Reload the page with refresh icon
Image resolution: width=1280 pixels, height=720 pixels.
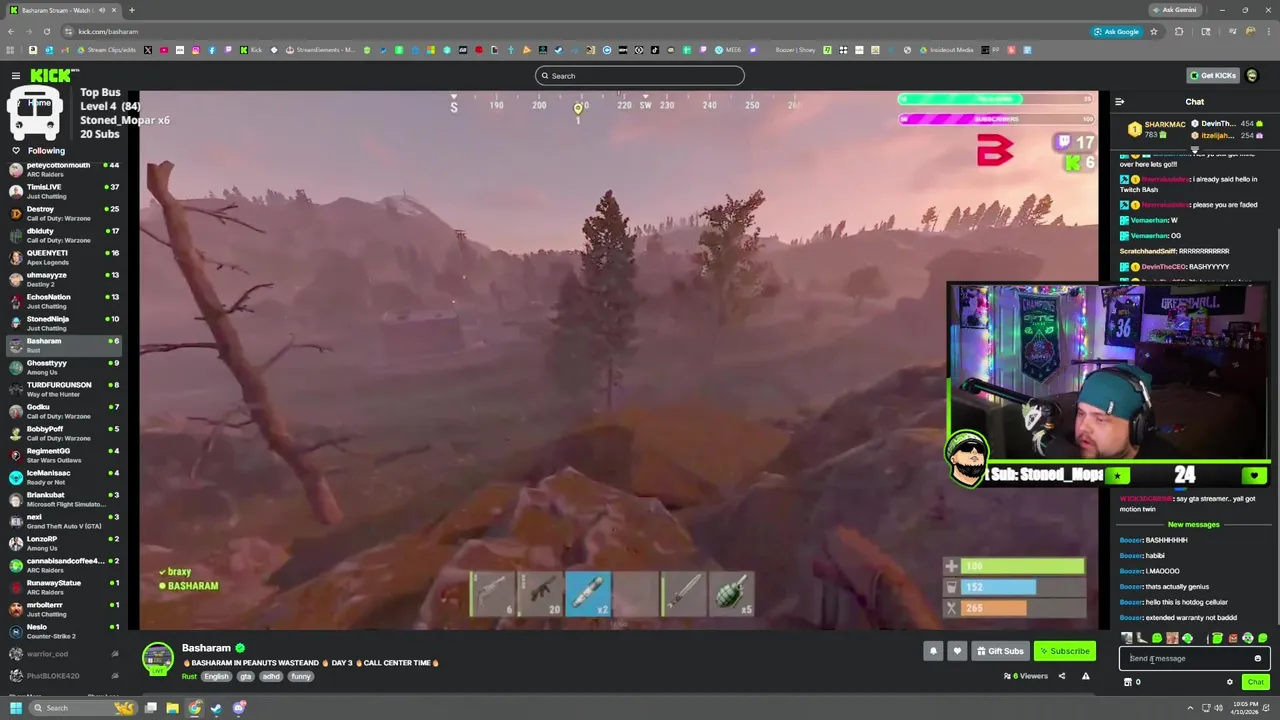tap(47, 32)
